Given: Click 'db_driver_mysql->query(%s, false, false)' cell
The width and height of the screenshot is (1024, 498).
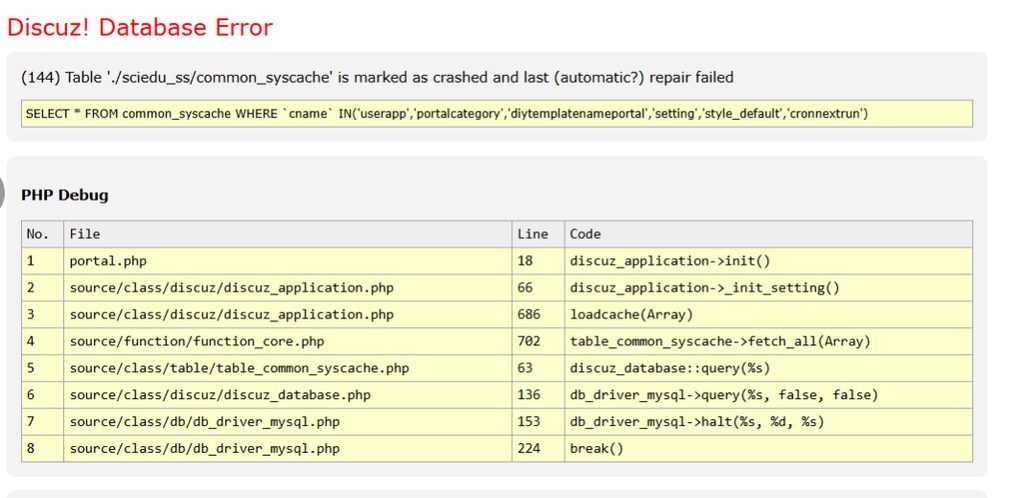Looking at the screenshot, I should (x=769, y=395).
